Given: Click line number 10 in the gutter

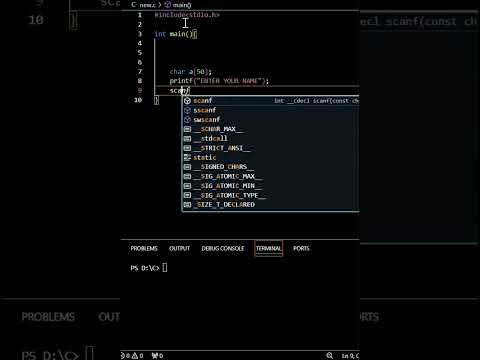Looking at the screenshot, I should [x=138, y=100].
